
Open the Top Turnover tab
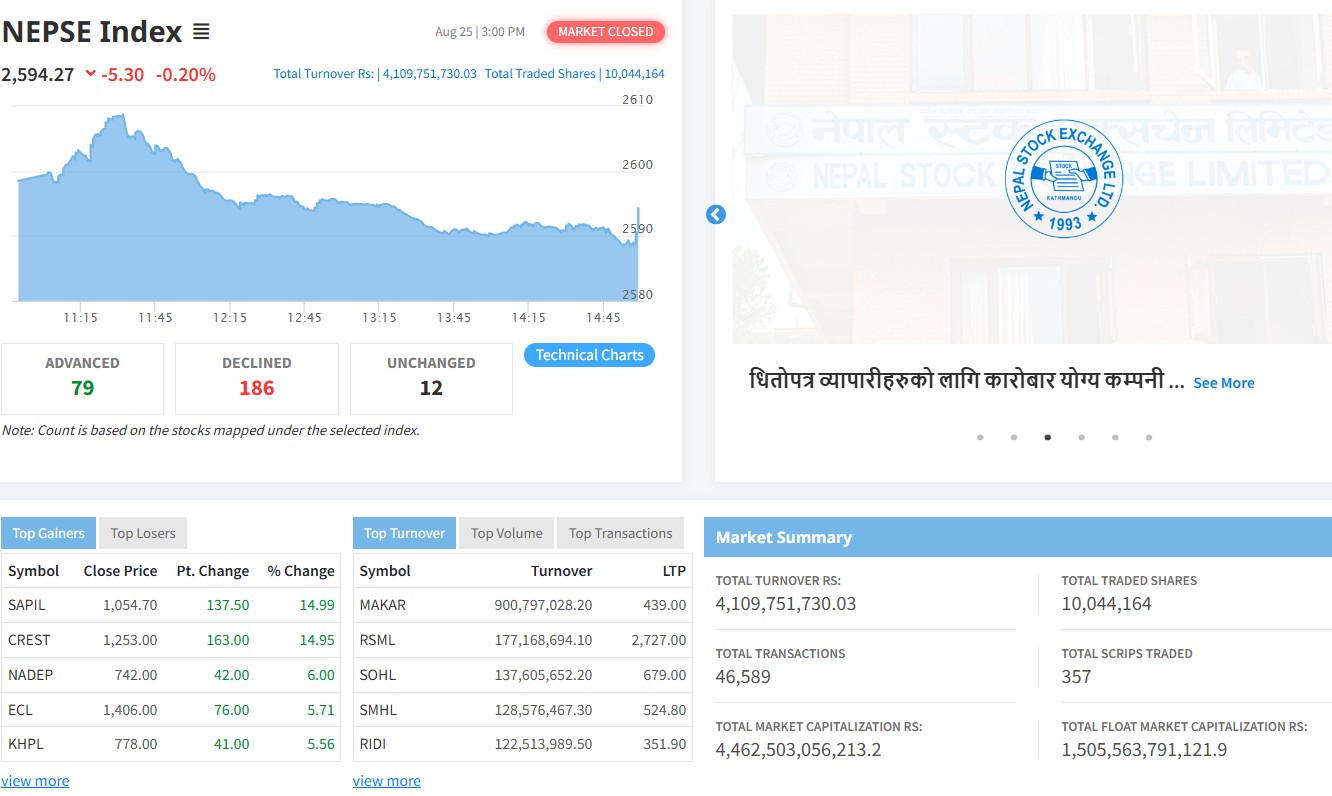pos(404,533)
